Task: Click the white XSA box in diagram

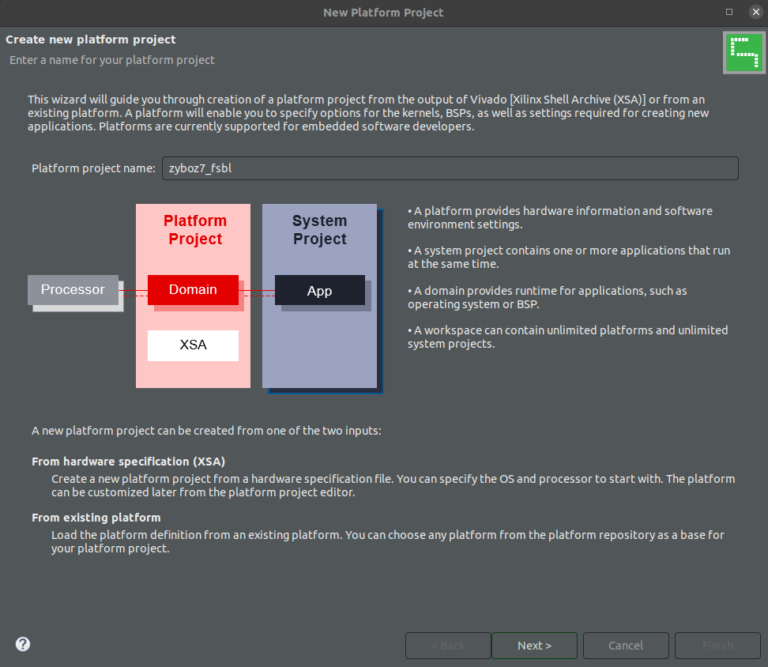Action: tap(193, 345)
